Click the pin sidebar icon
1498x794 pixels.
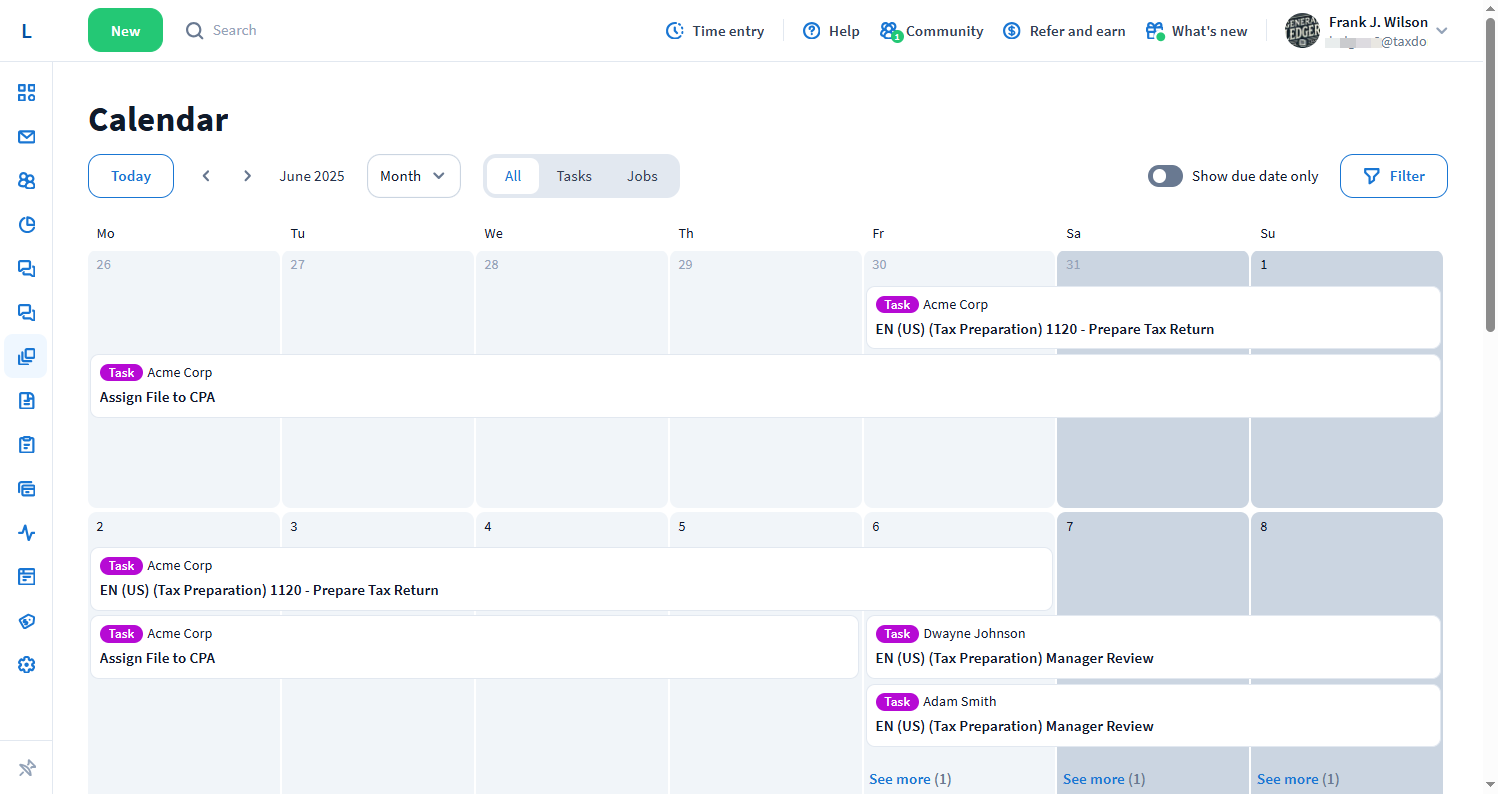pos(27,768)
